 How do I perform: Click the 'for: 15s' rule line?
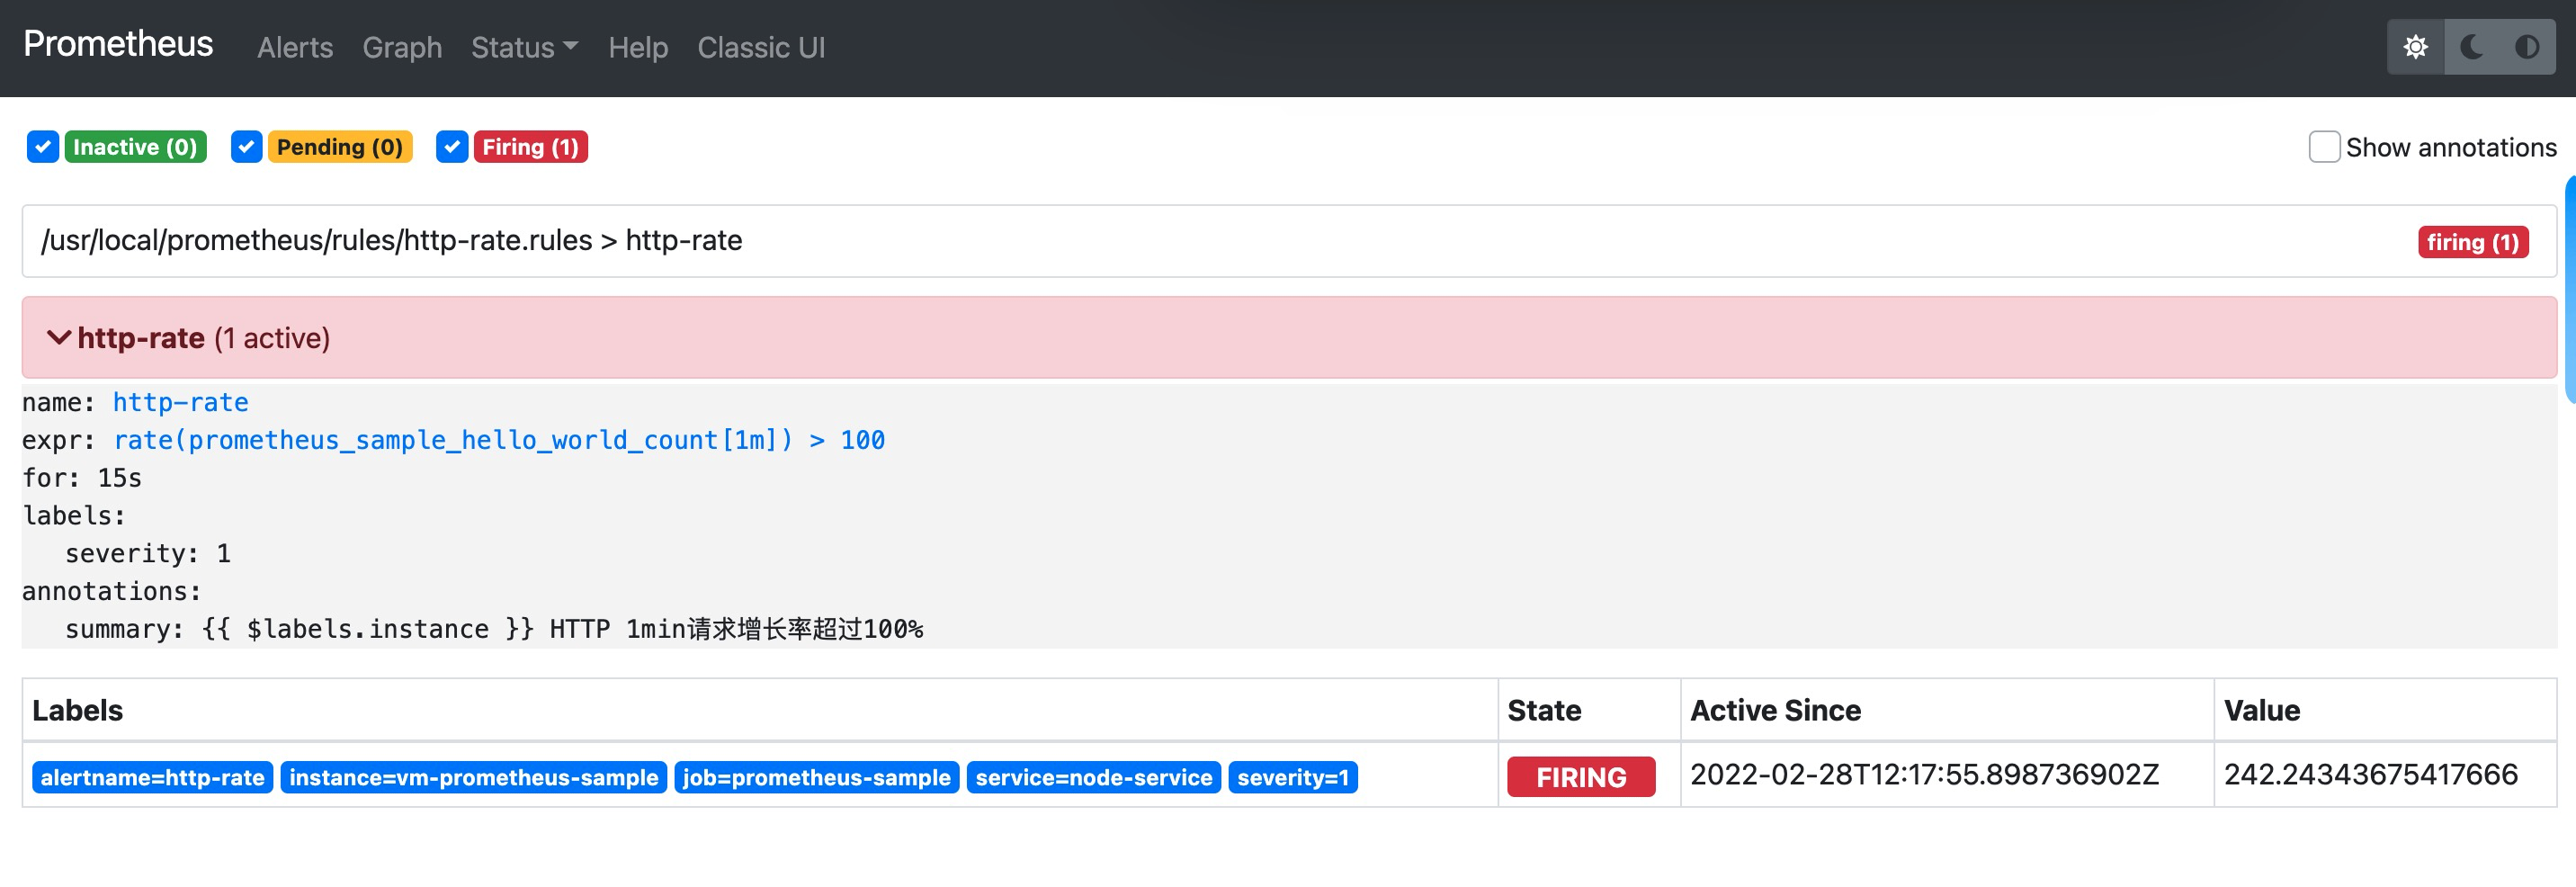point(82,478)
